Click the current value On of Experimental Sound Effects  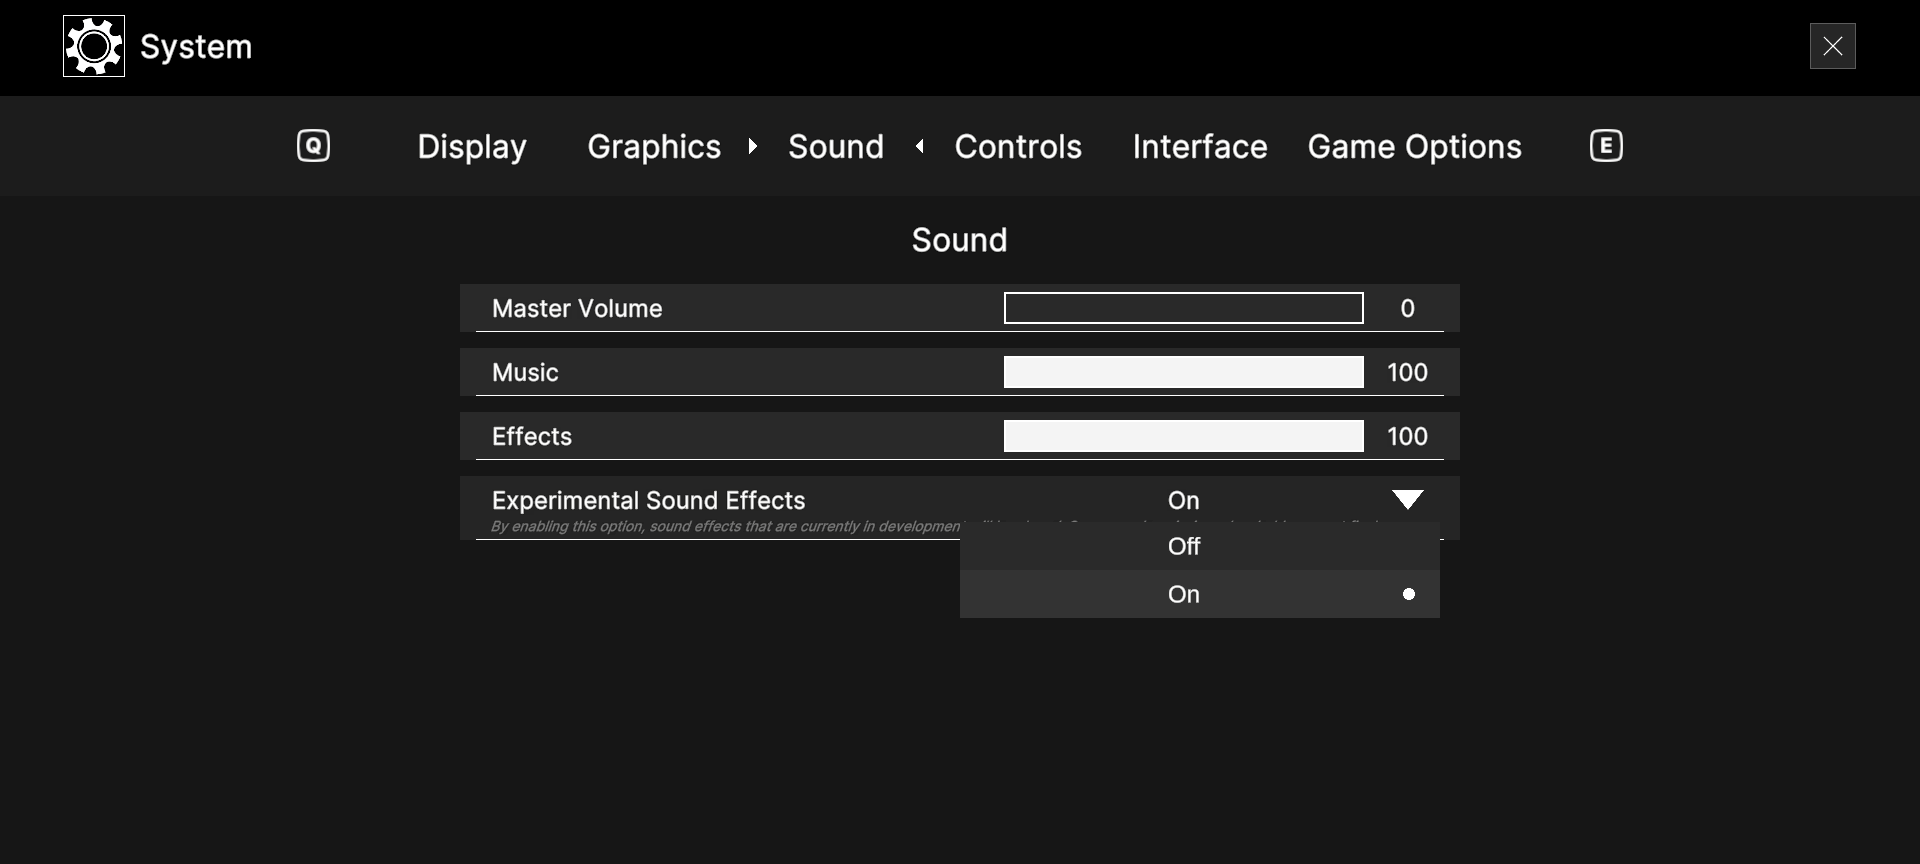1184,500
